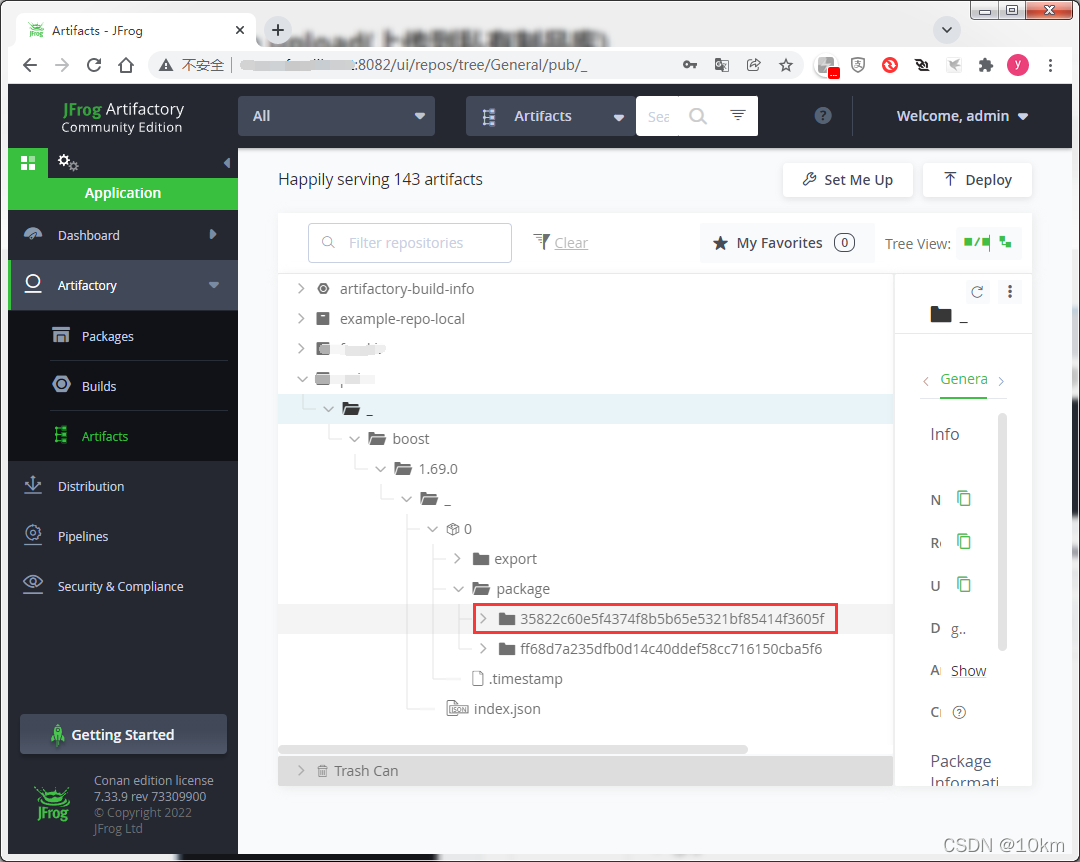Open the Artifacts search type dropdown

pyautogui.click(x=550, y=116)
